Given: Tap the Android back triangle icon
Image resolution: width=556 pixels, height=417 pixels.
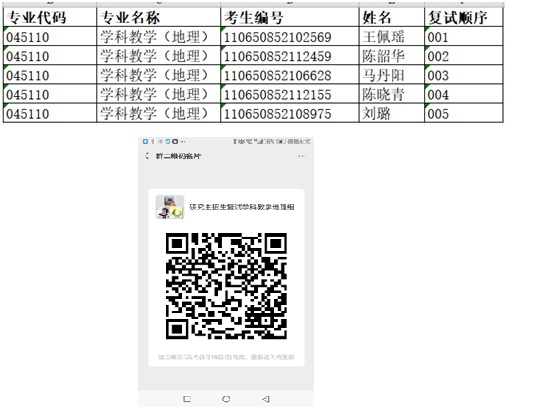Looking at the screenshot, I should (266, 399).
